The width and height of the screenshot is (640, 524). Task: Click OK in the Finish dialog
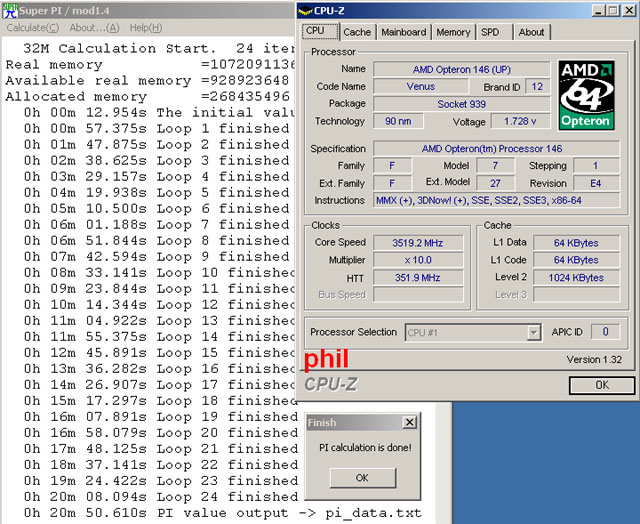(362, 477)
